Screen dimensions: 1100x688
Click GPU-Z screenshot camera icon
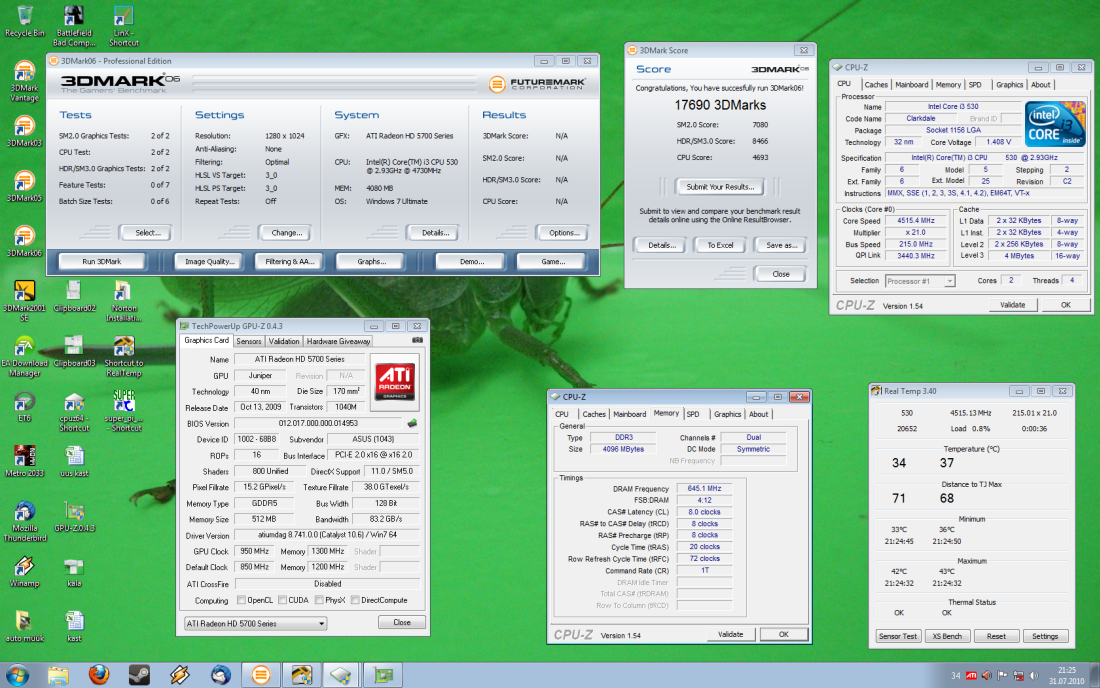pos(417,340)
